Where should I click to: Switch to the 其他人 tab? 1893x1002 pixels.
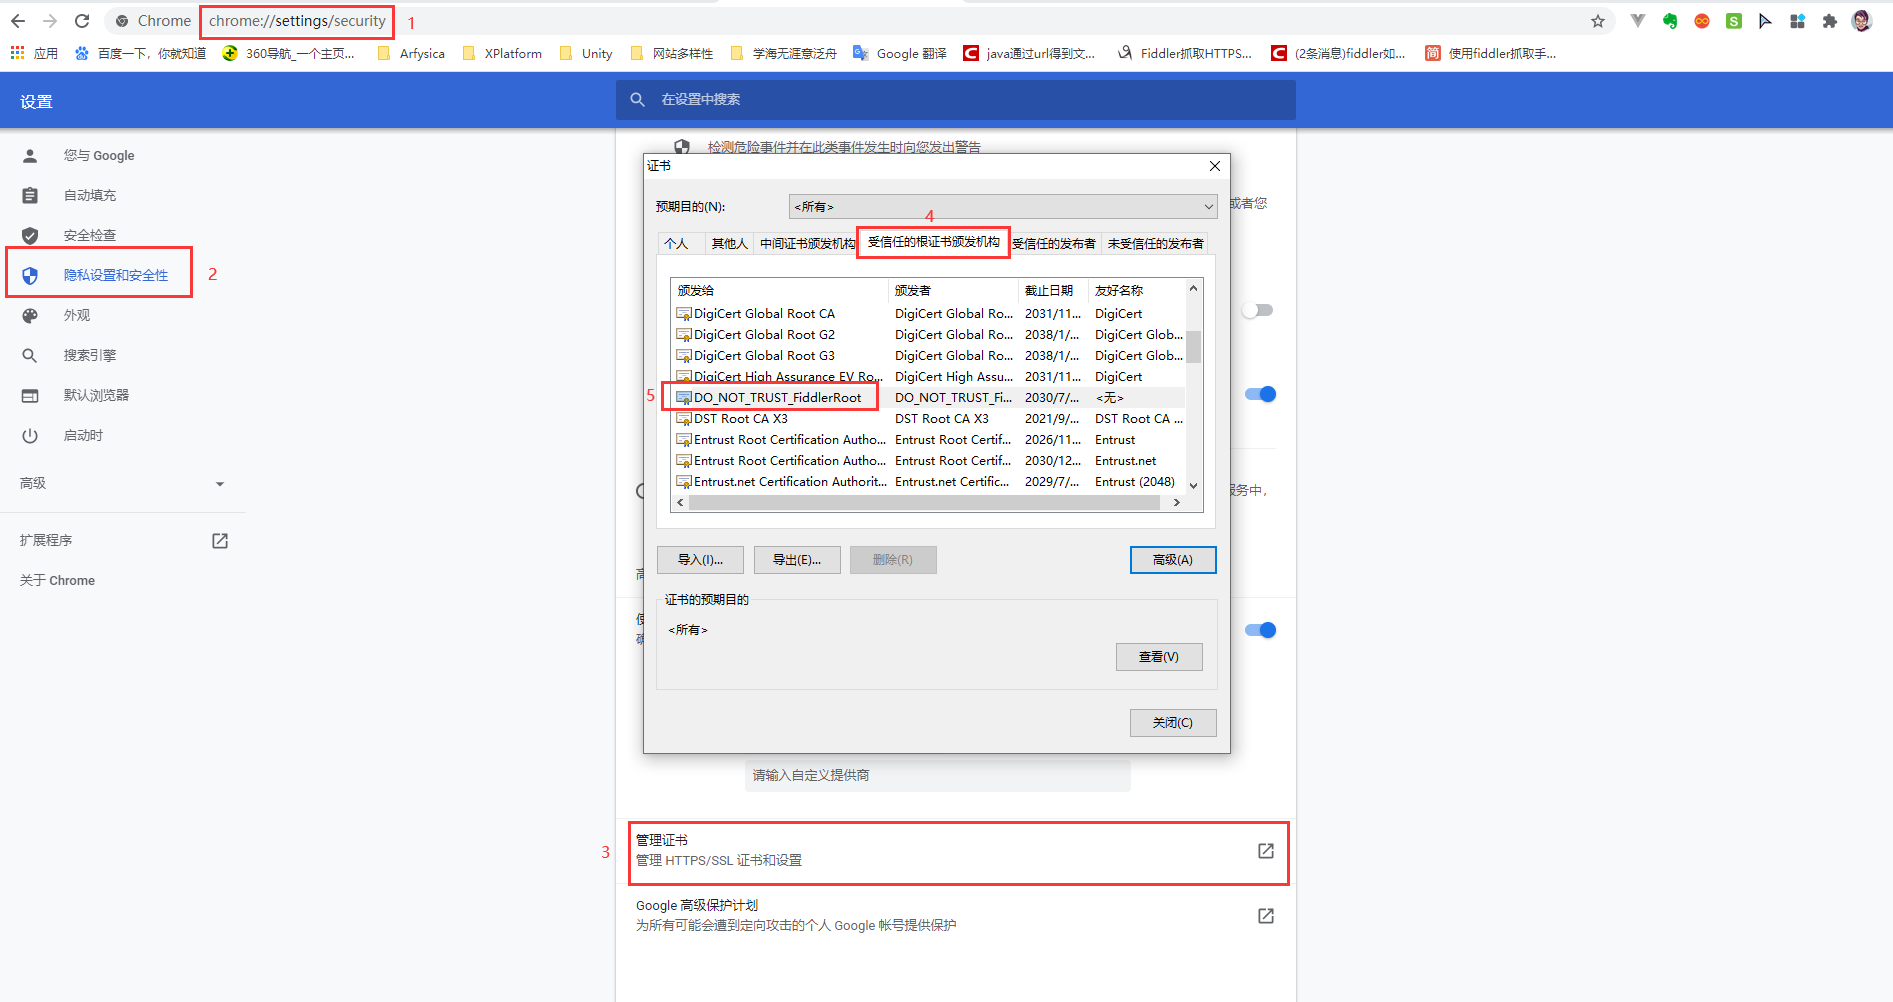[729, 243]
